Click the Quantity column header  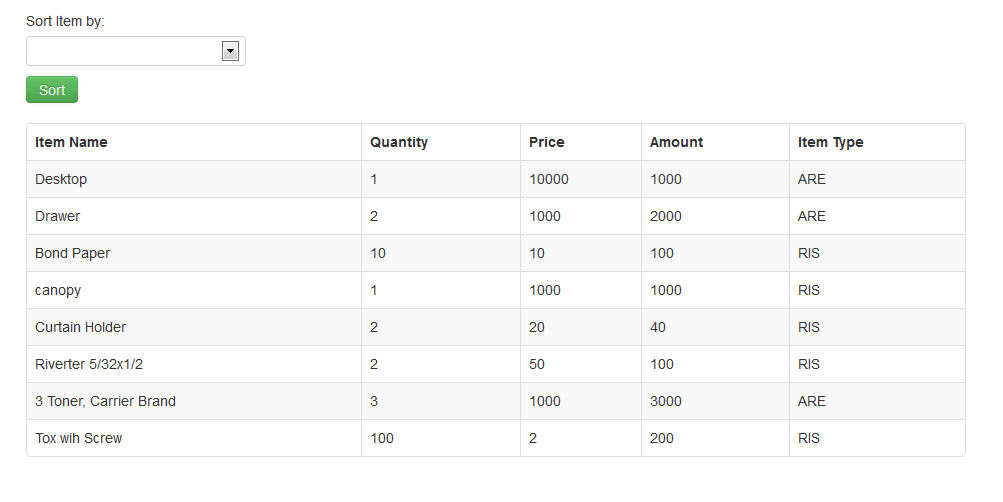[x=399, y=142]
